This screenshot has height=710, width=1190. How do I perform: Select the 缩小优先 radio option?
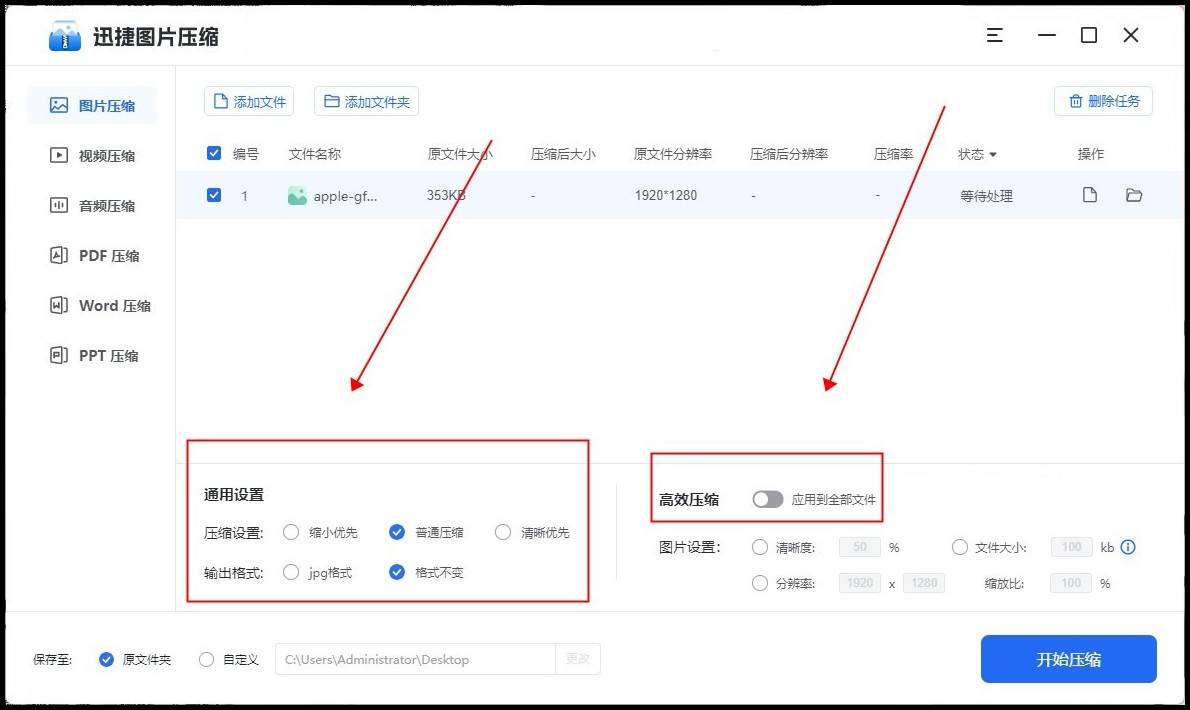[291, 532]
